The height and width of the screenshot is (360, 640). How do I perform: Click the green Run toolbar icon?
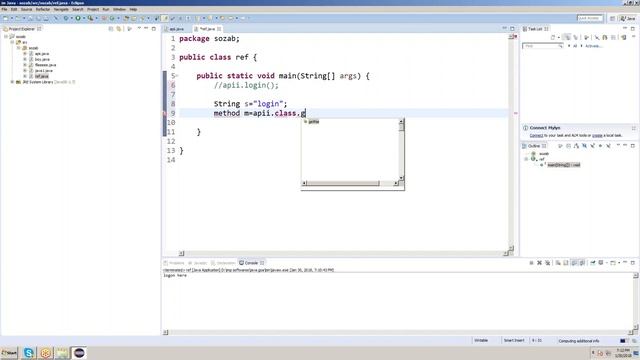[78, 18]
